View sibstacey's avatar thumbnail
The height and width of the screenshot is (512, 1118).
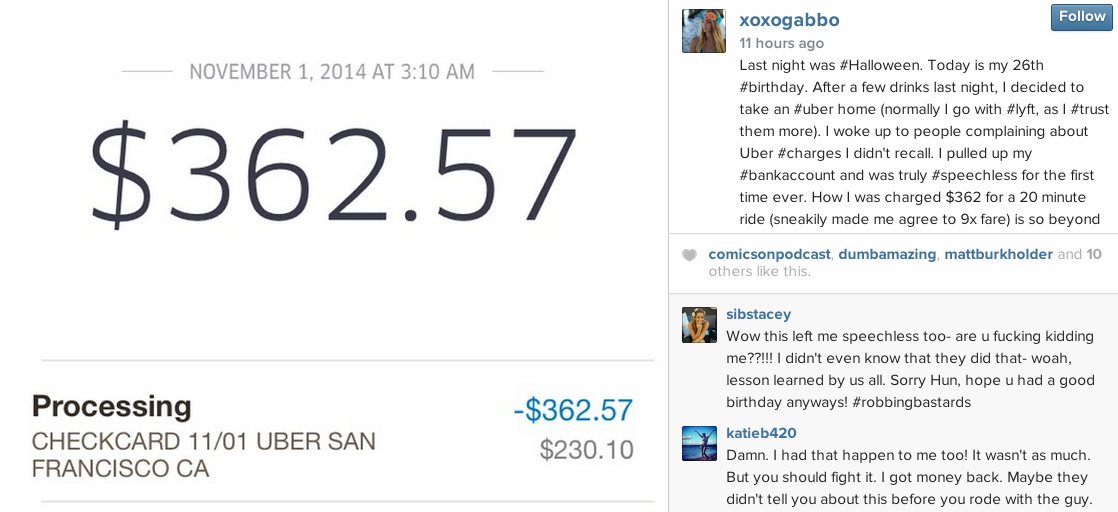tap(699, 325)
